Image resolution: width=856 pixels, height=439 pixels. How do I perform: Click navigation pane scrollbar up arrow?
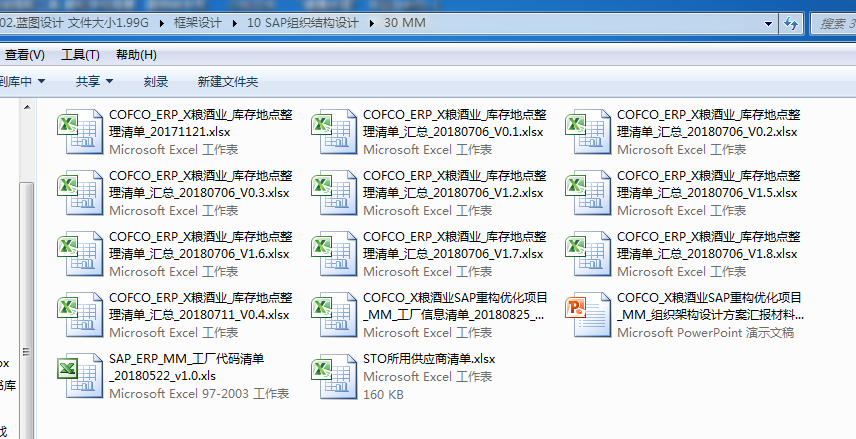coord(27,108)
